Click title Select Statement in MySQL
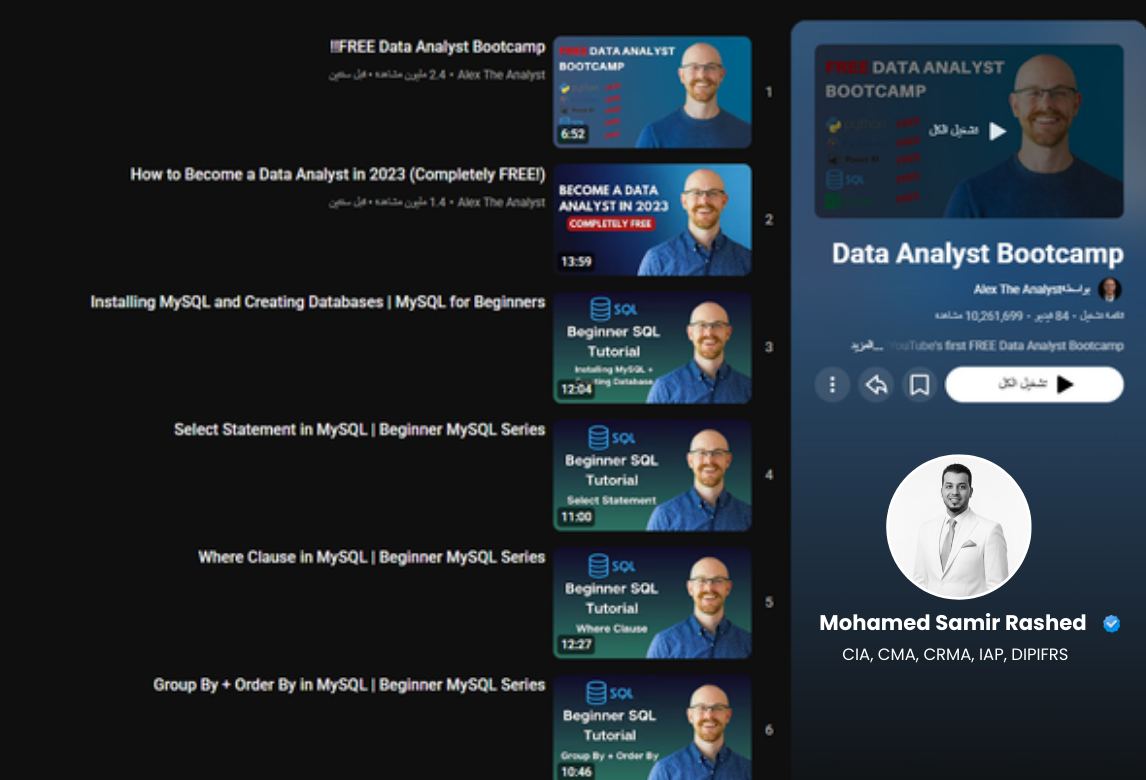Image resolution: width=1146 pixels, height=780 pixels. pyautogui.click(x=360, y=430)
